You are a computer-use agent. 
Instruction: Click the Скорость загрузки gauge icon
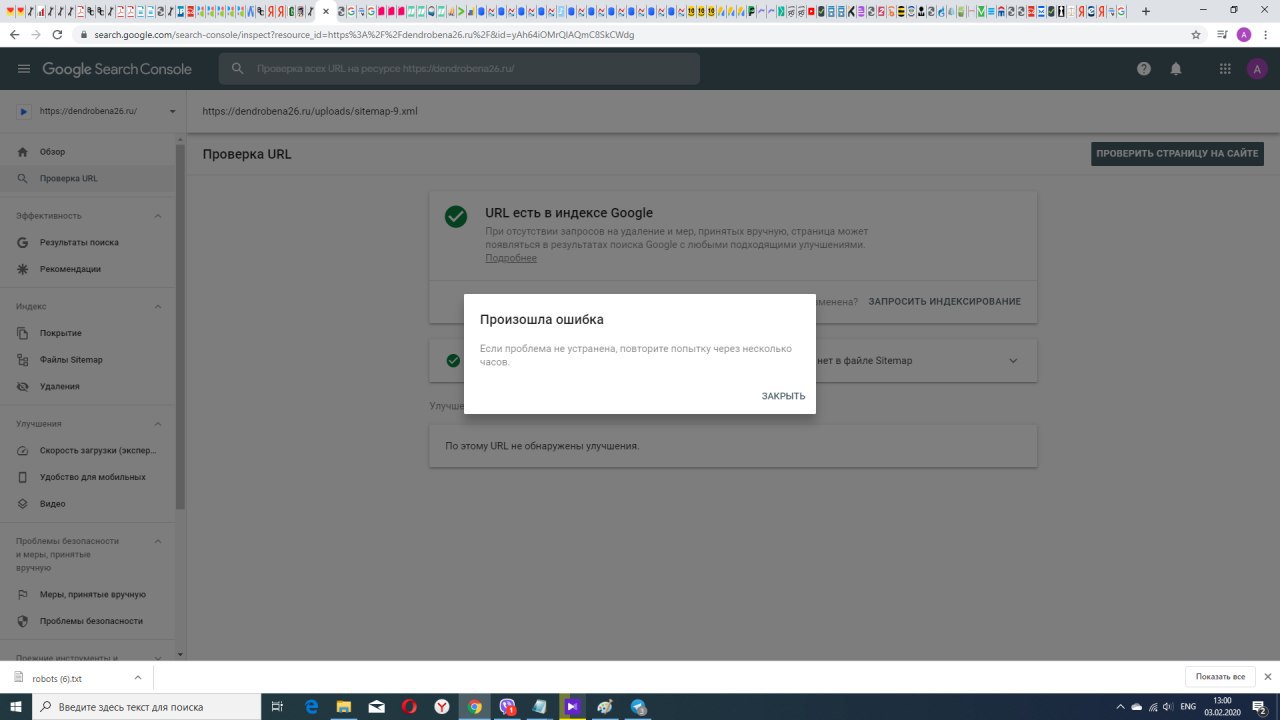pyautogui.click(x=22, y=451)
